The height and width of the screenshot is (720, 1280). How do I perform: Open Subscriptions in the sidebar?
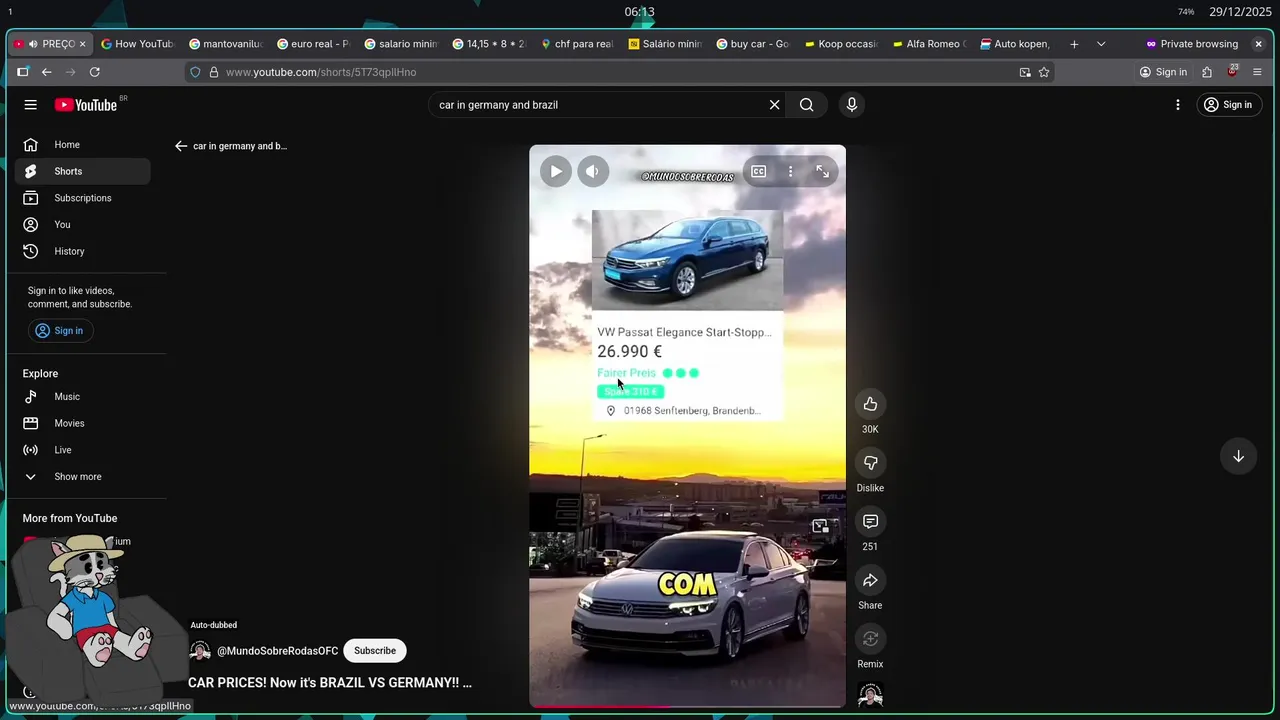pos(82,198)
